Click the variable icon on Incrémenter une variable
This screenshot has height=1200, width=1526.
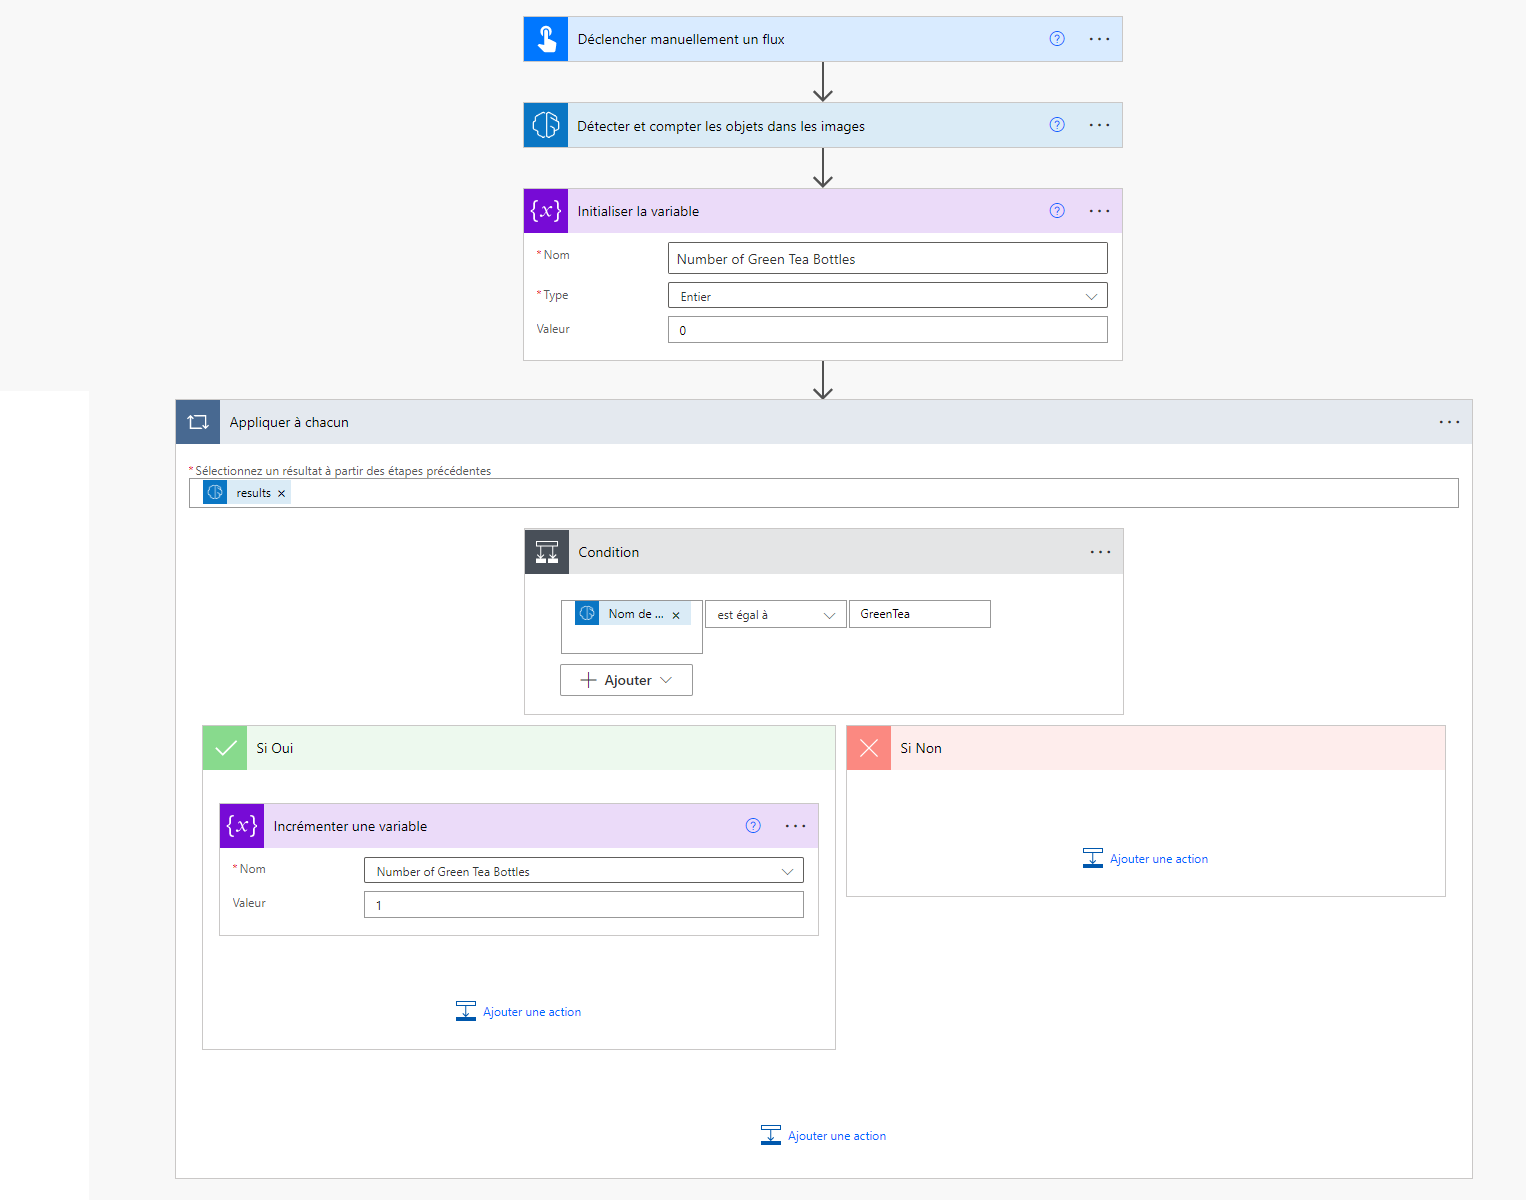[242, 826]
